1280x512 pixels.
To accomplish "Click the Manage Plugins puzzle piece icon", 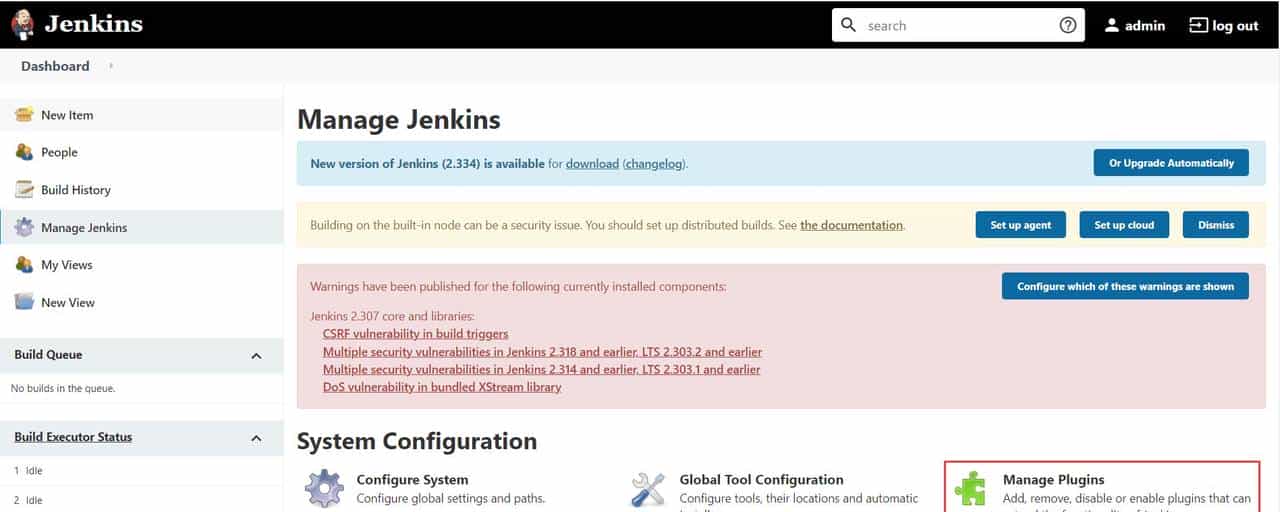I will tap(970, 489).
